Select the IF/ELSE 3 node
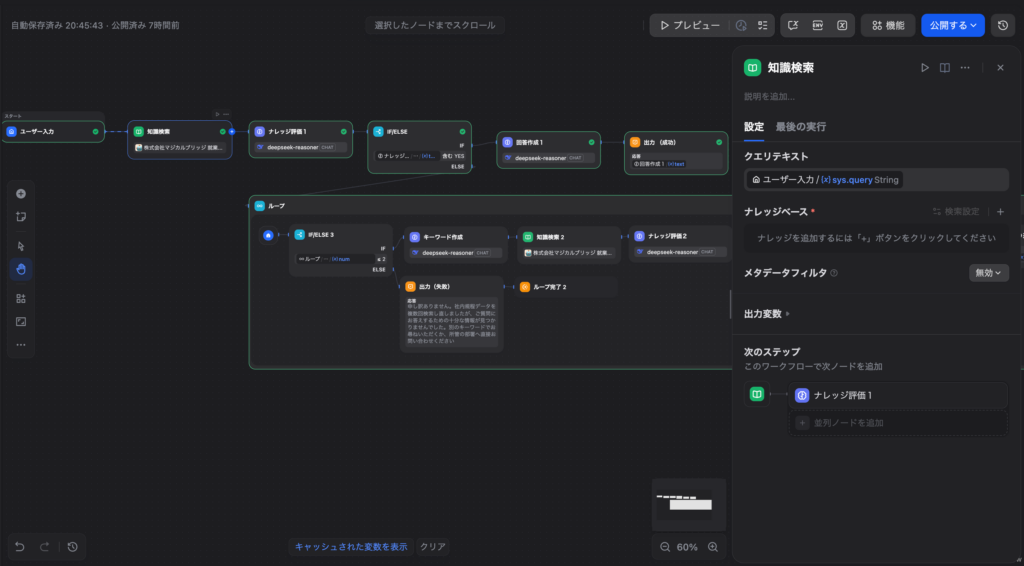Screen dimensions: 1024x566 click(341, 250)
